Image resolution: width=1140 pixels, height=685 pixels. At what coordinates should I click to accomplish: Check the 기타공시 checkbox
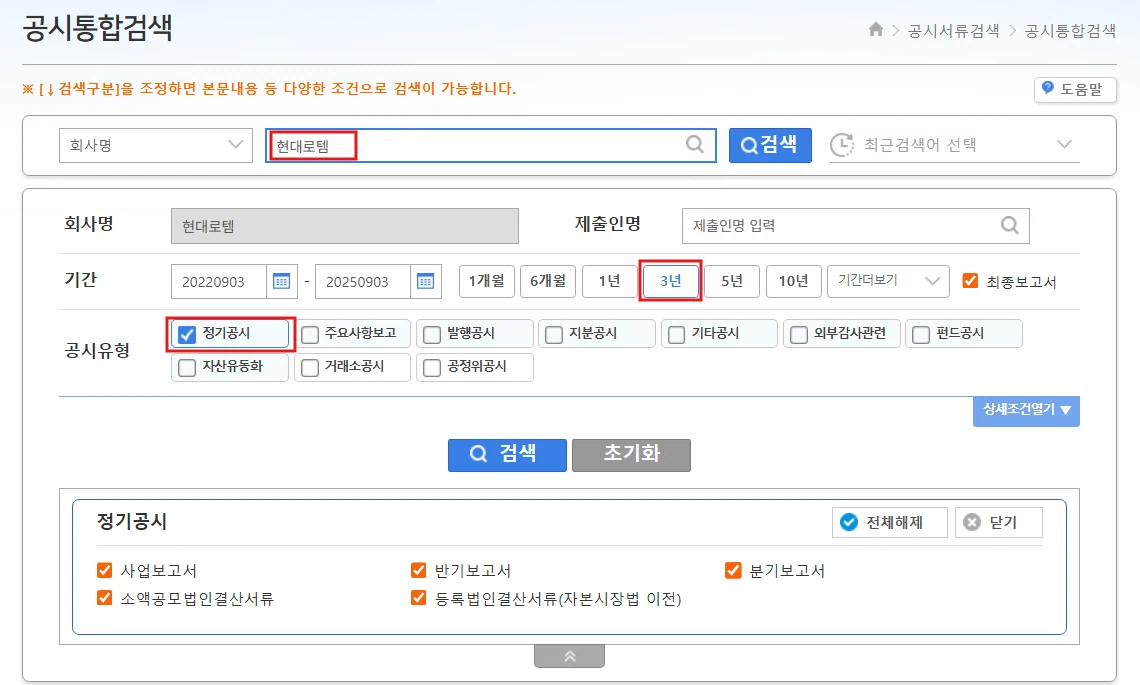tap(676, 335)
